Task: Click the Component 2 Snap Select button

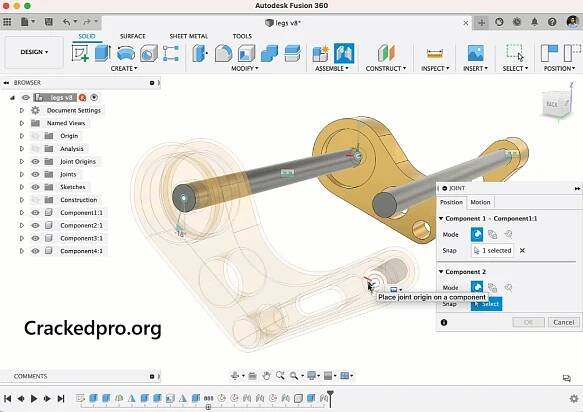Action: 486,304
